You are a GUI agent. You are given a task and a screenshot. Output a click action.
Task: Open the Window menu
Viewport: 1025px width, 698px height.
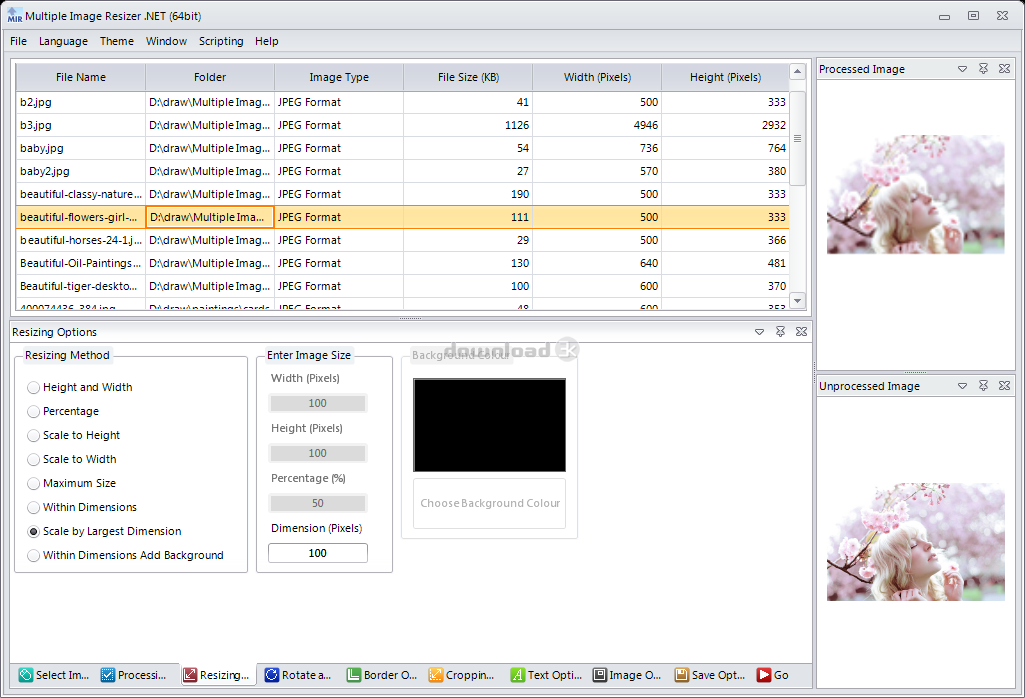click(x=166, y=41)
